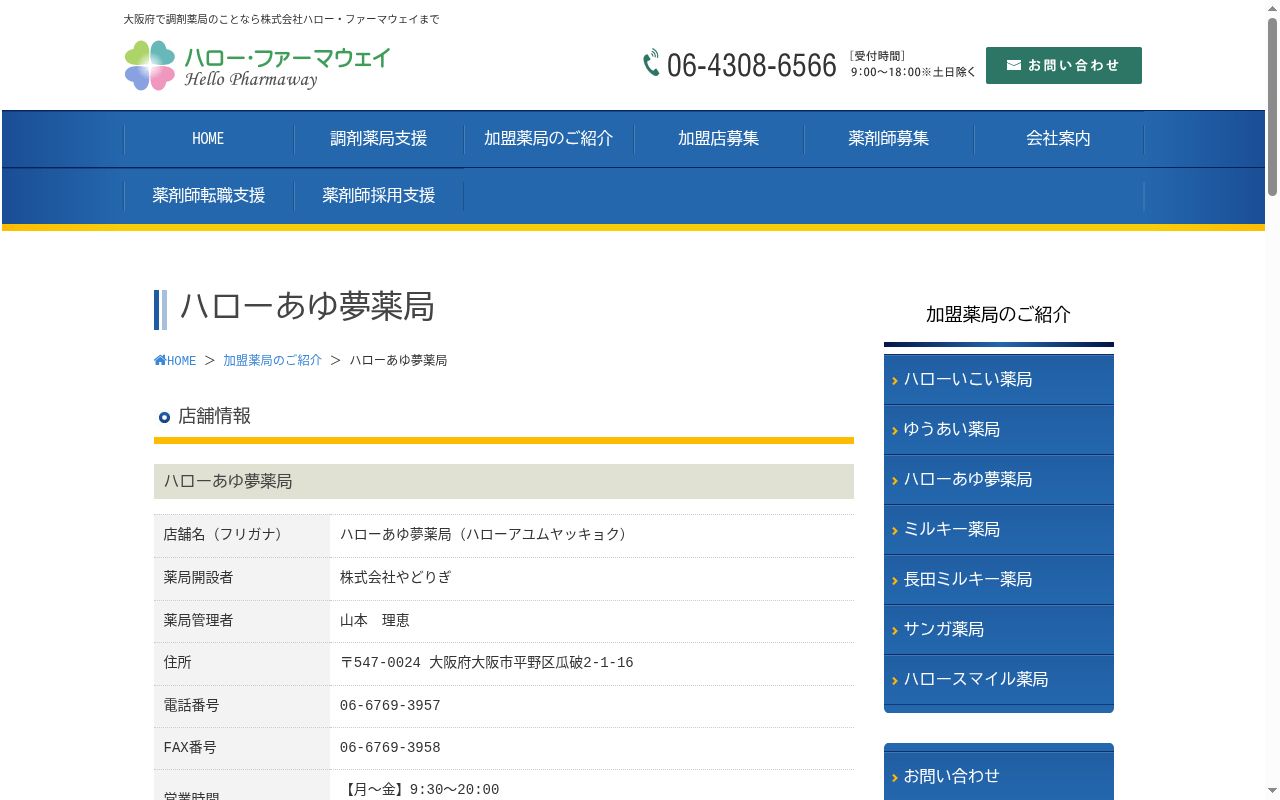Image resolution: width=1280 pixels, height=800 pixels.
Task: Click the operator name 株式会社やどりぎ
Action: [396, 578]
